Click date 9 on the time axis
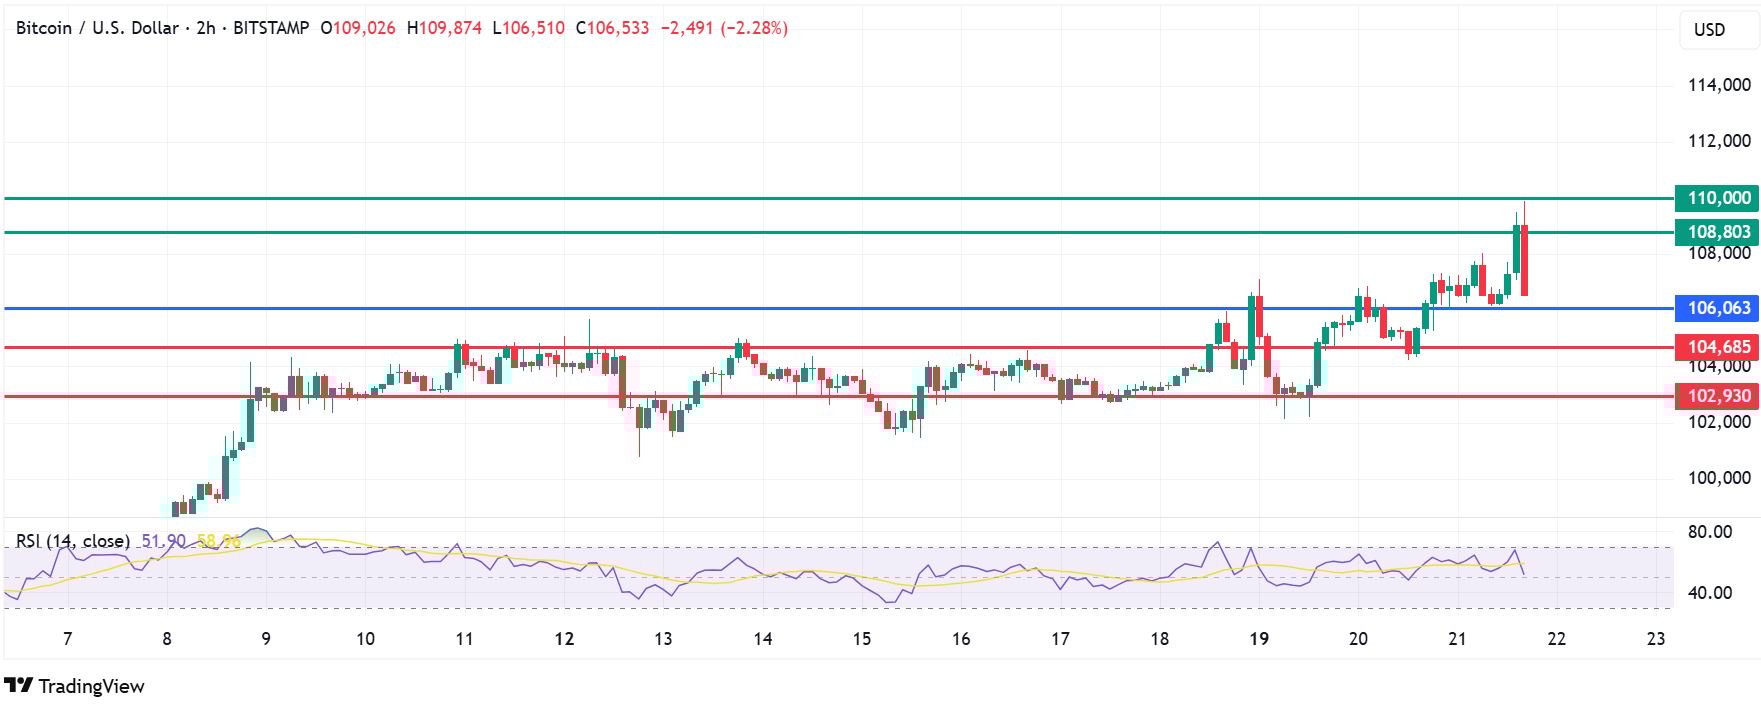Viewport: 1761px width, 708px height. coord(266,639)
